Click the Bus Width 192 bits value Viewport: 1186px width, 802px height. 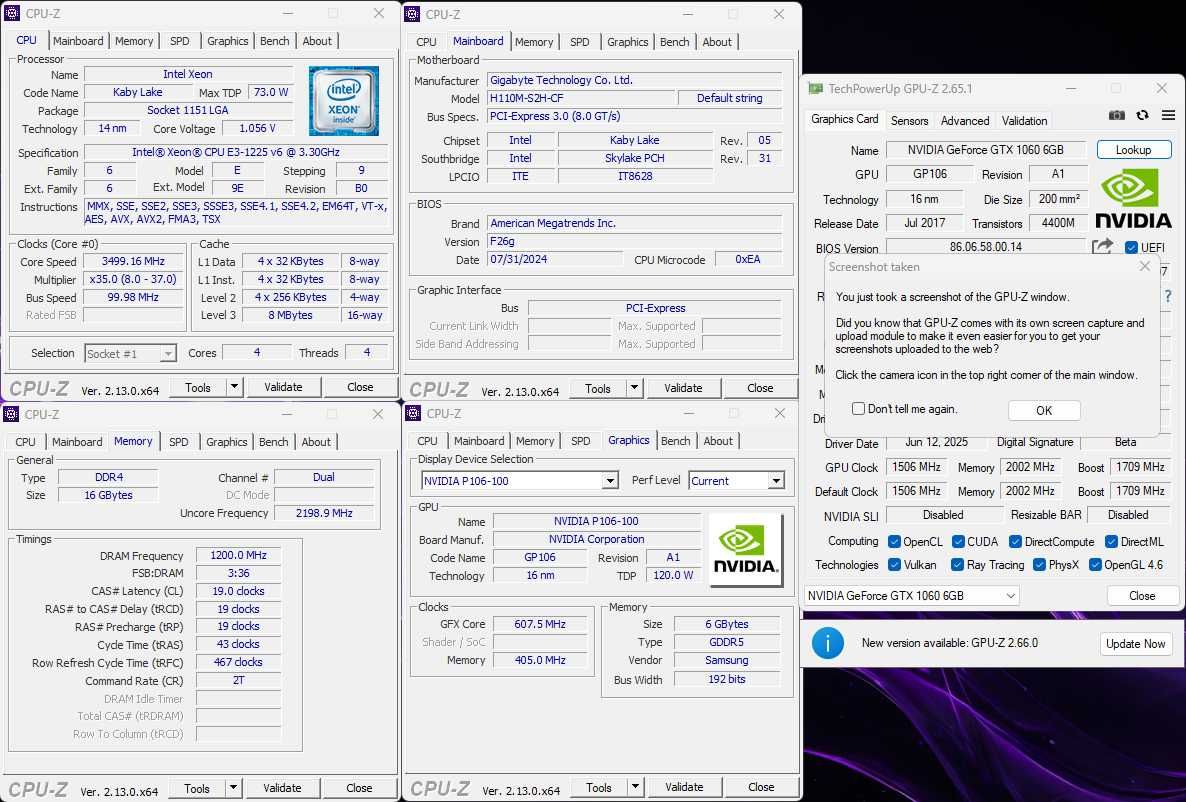[x=727, y=679]
